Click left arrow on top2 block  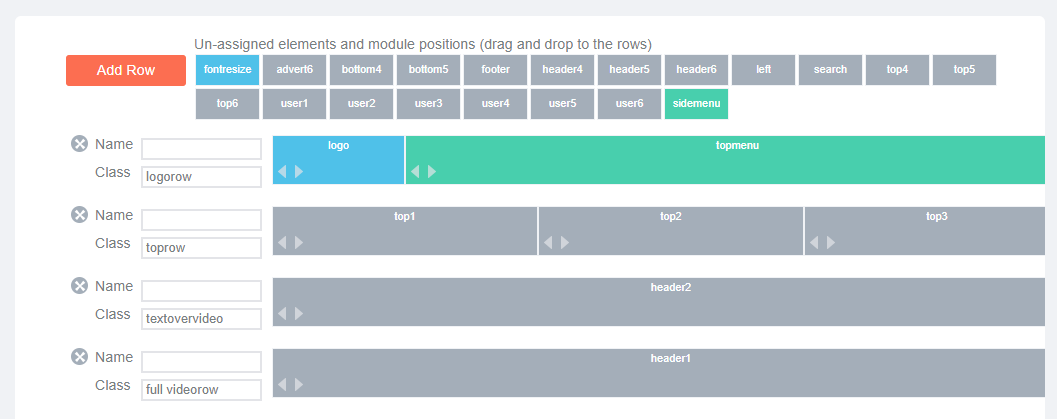tap(548, 243)
